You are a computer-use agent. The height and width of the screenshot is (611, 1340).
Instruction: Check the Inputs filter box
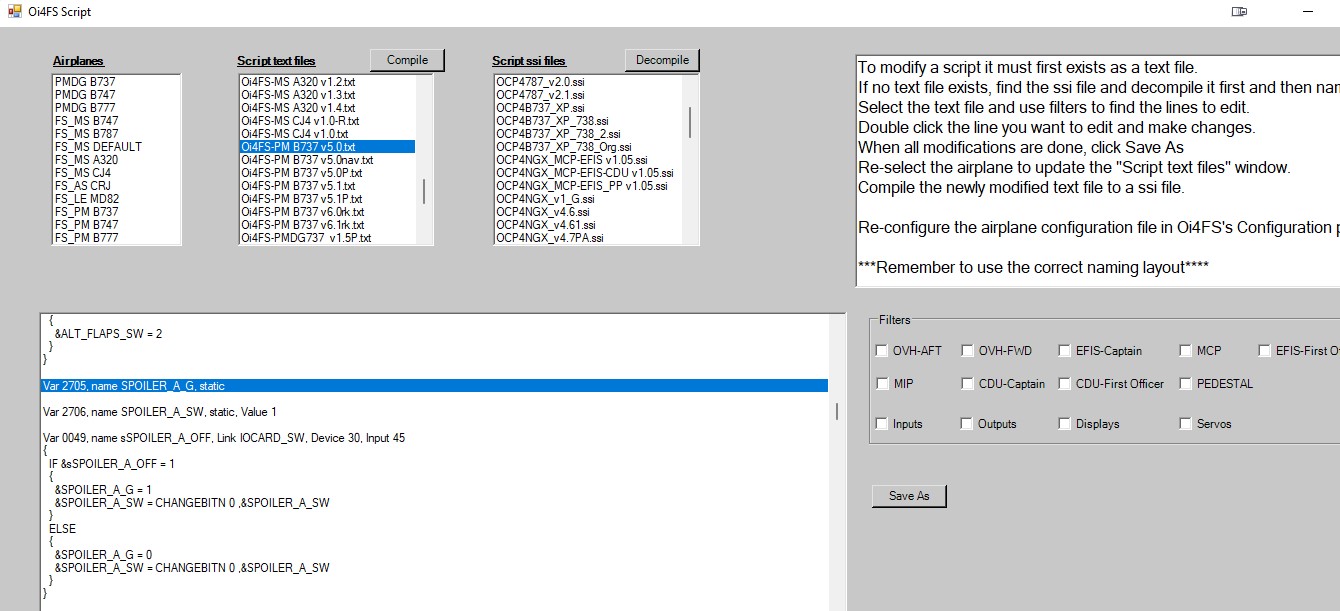pos(882,423)
